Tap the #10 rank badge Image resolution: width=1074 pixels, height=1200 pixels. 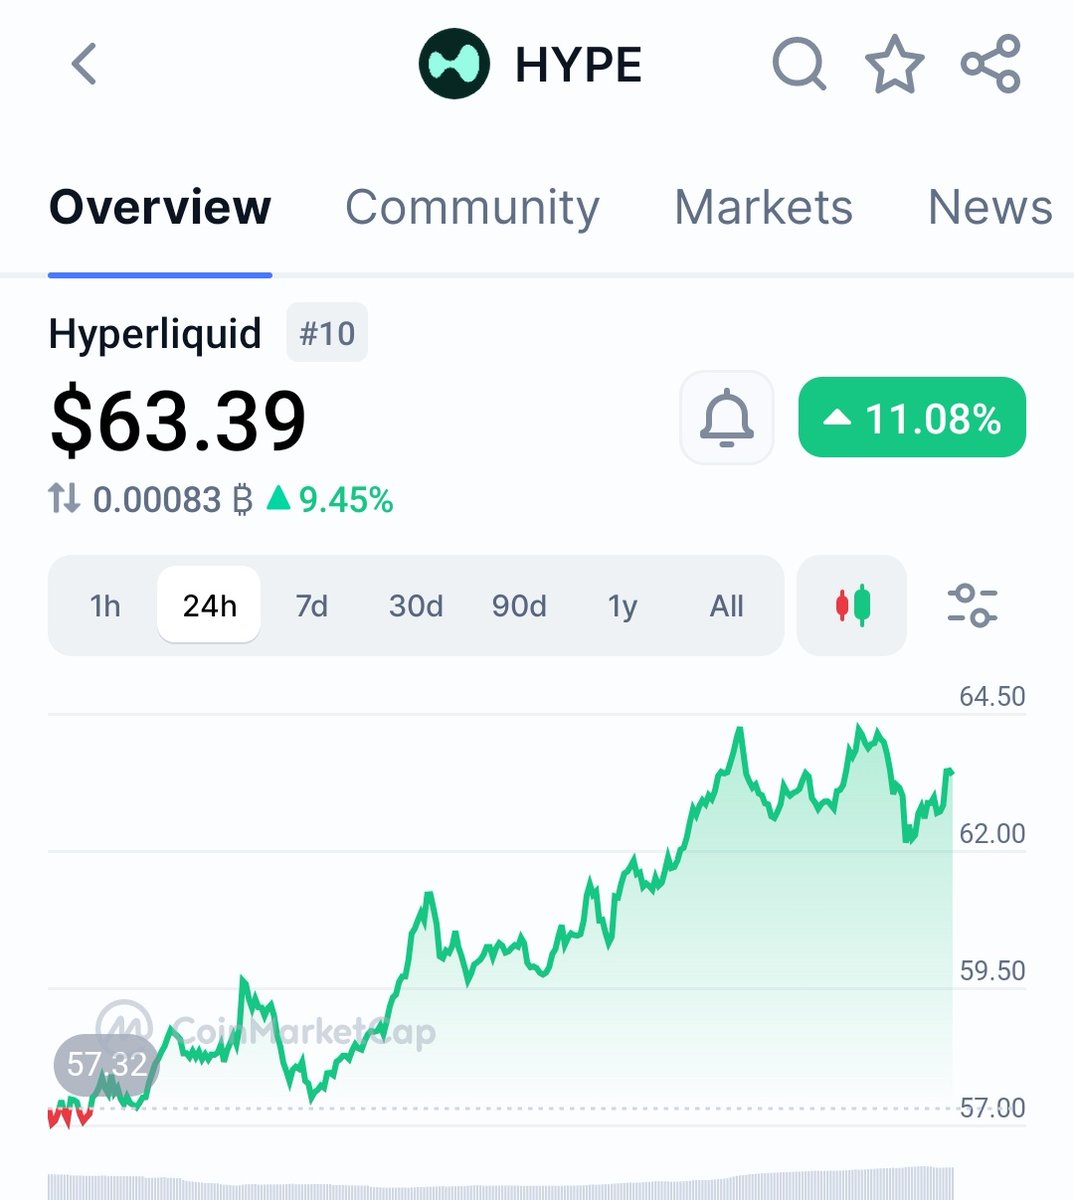327,333
